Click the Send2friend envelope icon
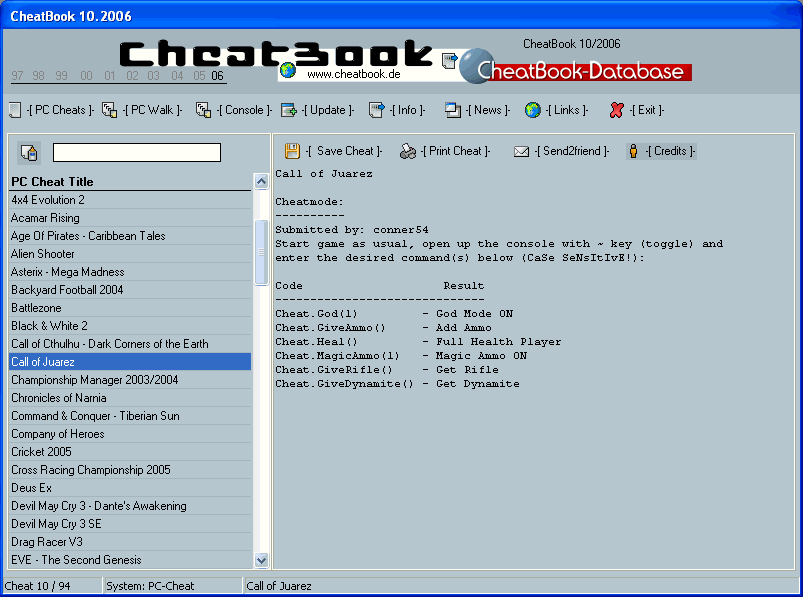The width and height of the screenshot is (803, 597). tap(521, 152)
